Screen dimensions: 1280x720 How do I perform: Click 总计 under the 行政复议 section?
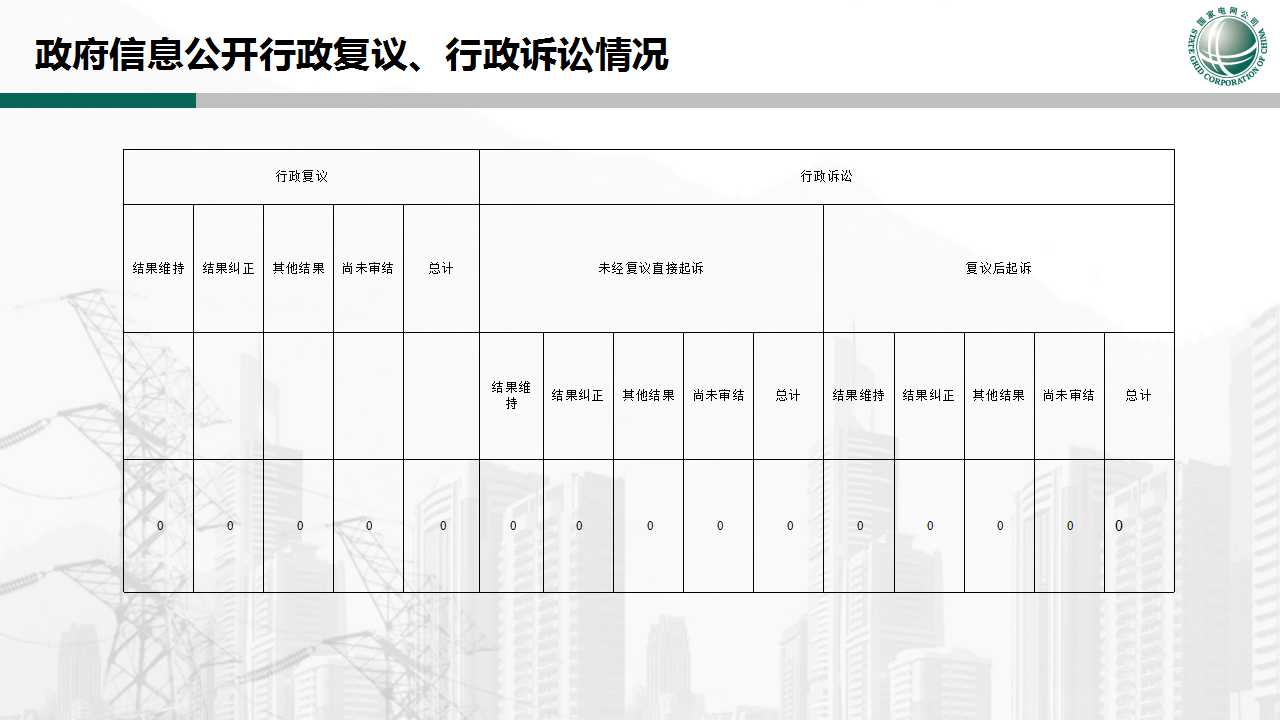(x=441, y=268)
